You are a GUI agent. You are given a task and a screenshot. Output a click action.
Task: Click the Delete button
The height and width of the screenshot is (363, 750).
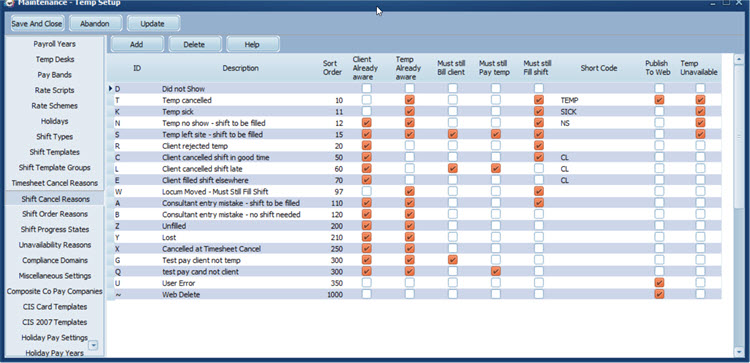click(194, 44)
